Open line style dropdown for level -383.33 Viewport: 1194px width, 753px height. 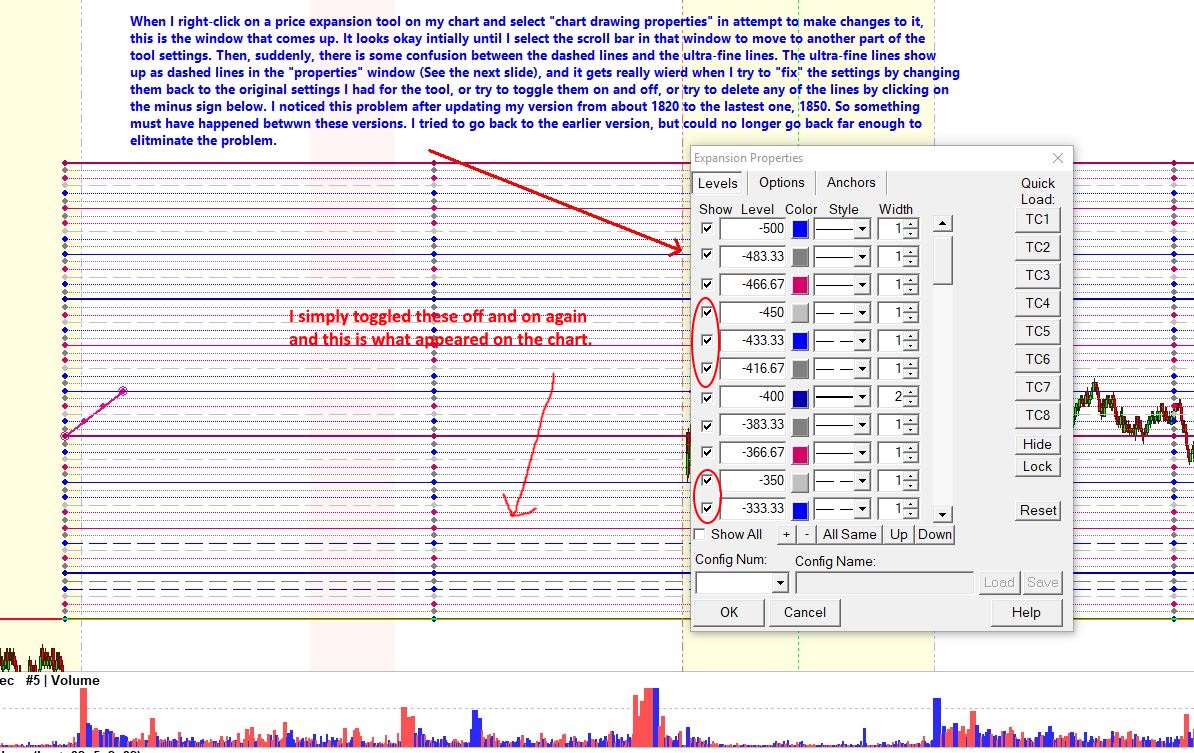862,425
